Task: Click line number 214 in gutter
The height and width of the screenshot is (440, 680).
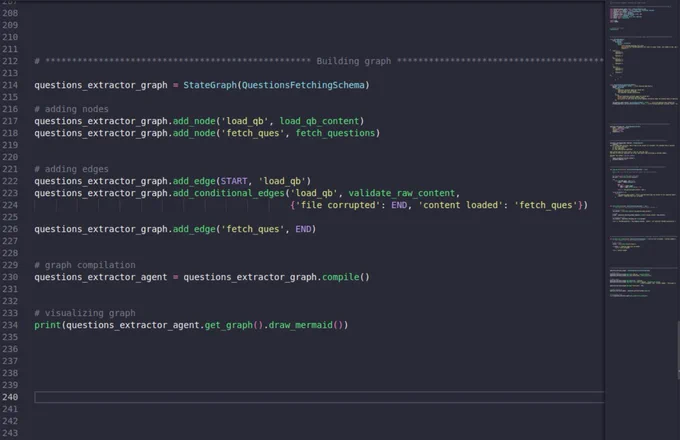Action: point(10,85)
